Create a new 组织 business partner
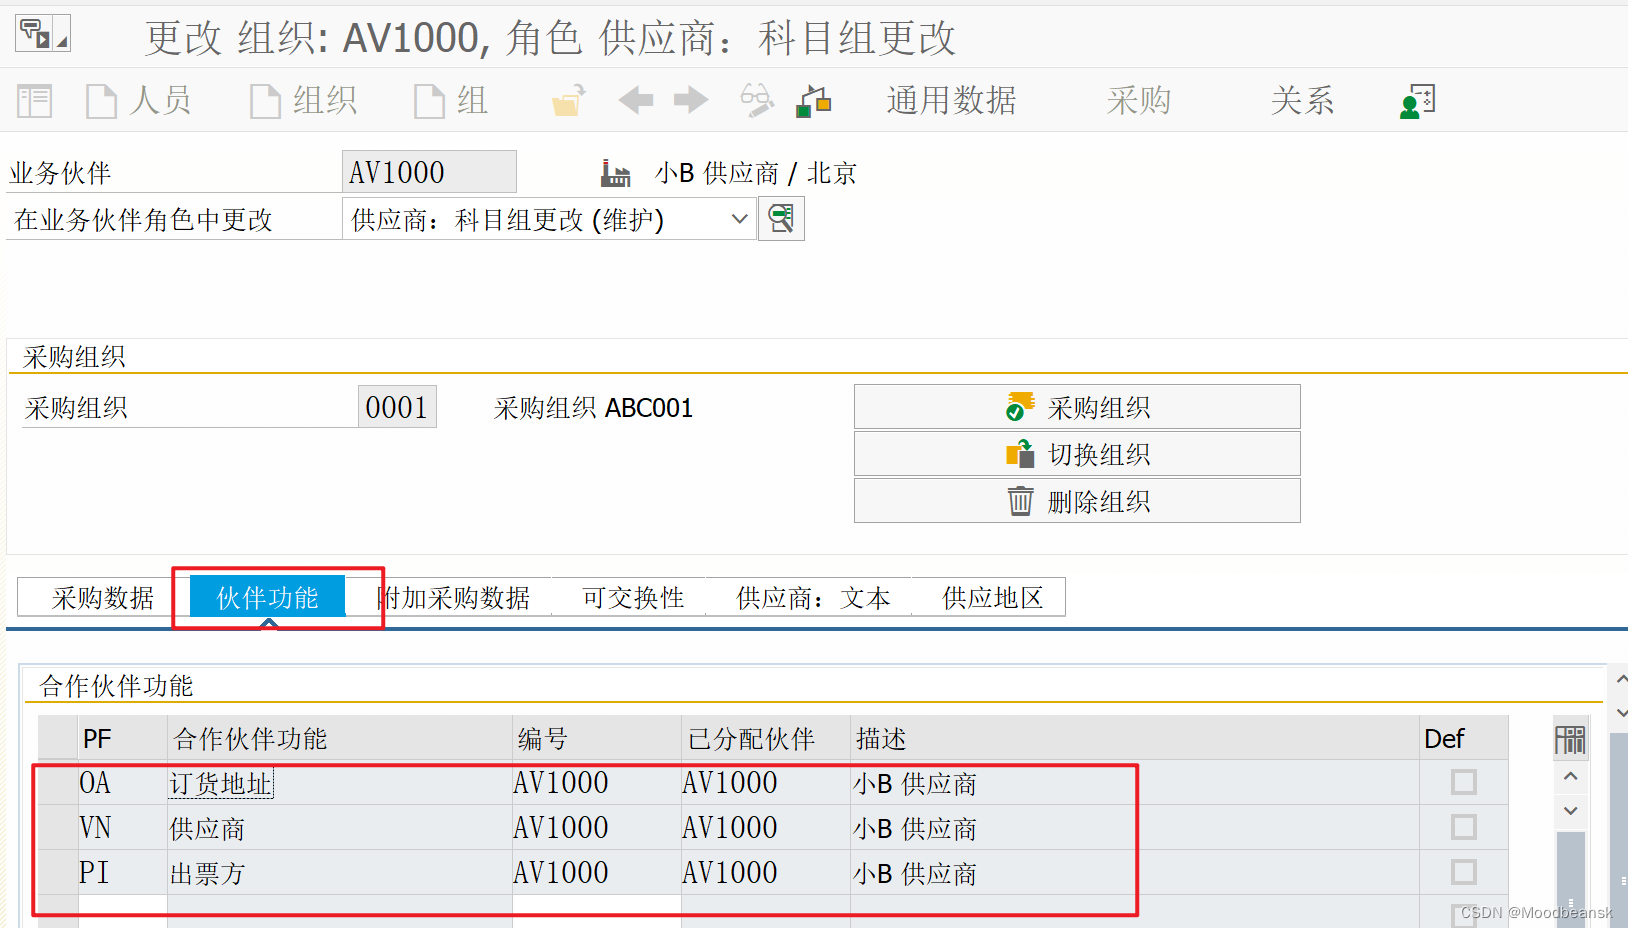Viewport: 1628px width, 928px height. click(x=303, y=101)
